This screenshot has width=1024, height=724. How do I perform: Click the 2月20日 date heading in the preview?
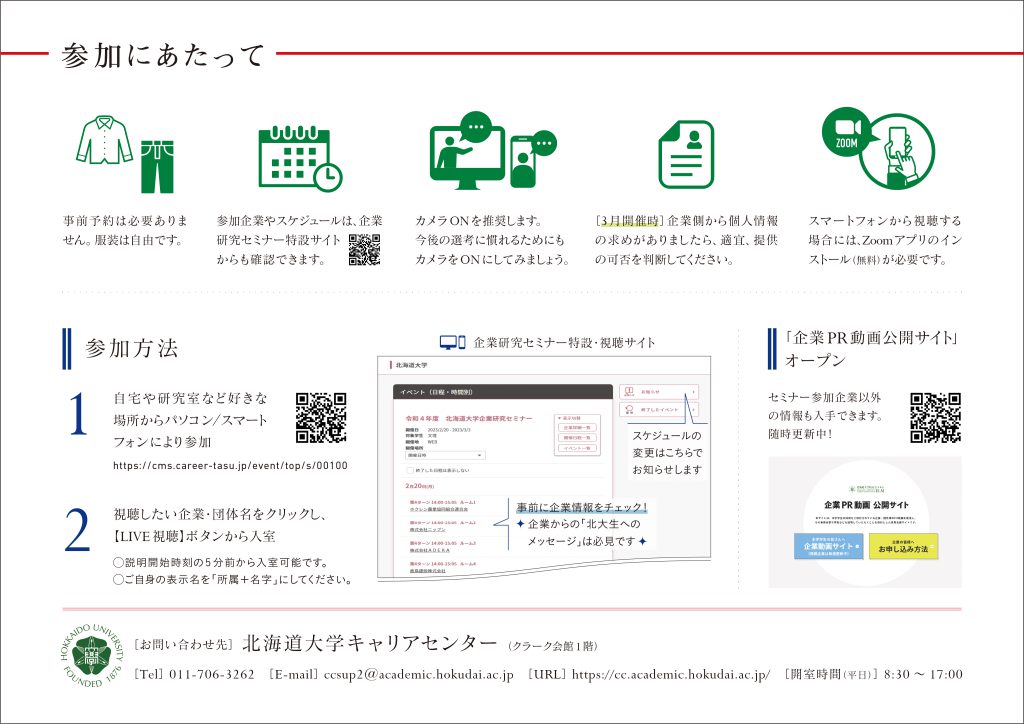tap(419, 486)
